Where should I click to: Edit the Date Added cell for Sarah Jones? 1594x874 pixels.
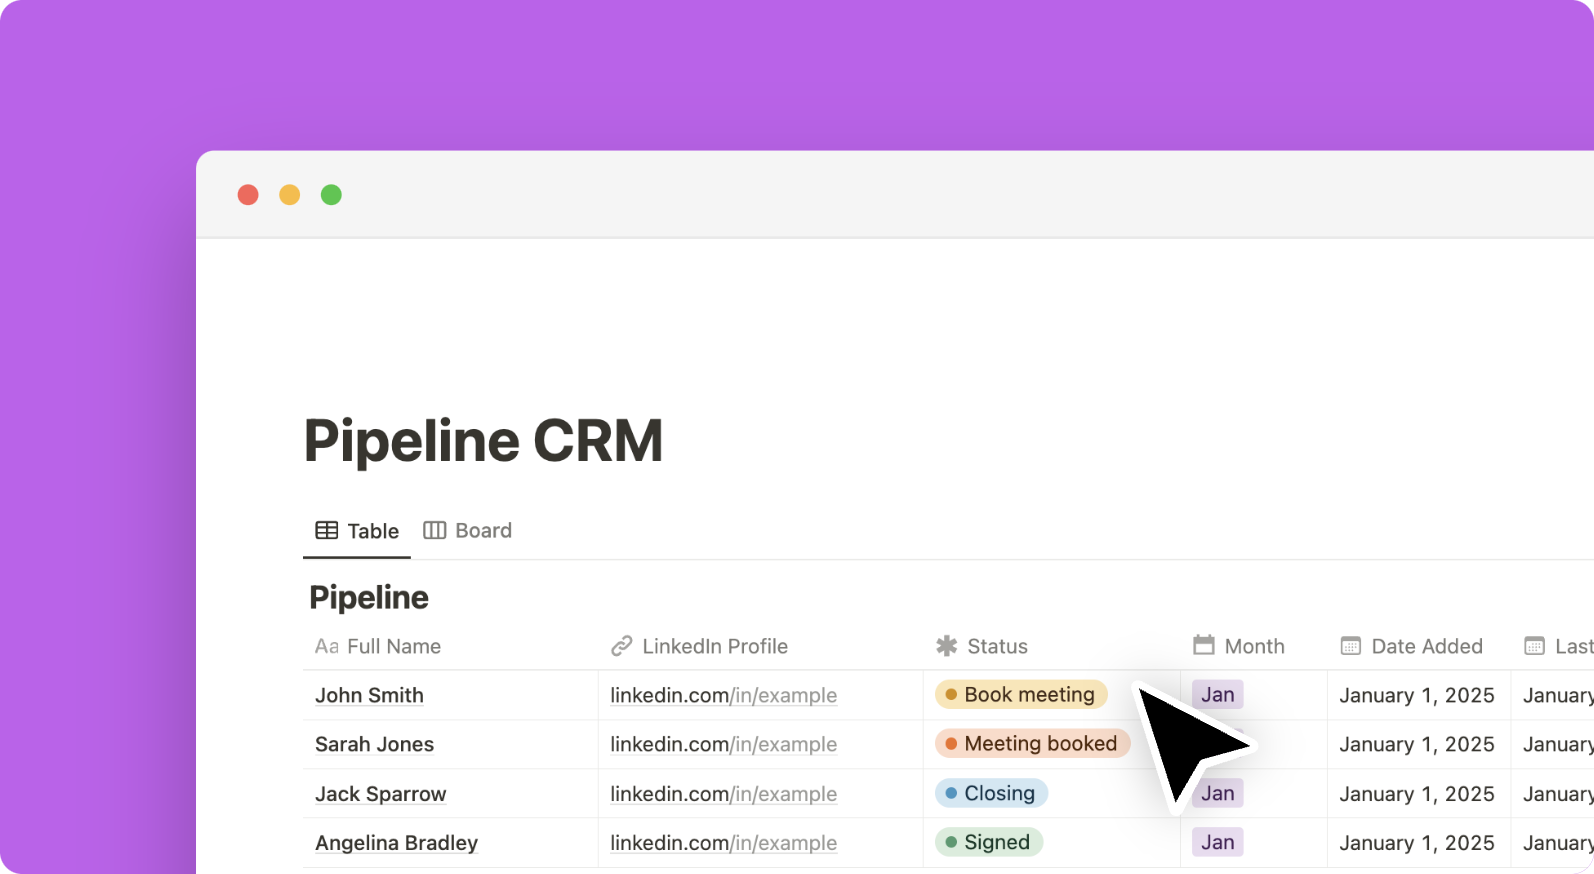pos(1416,744)
